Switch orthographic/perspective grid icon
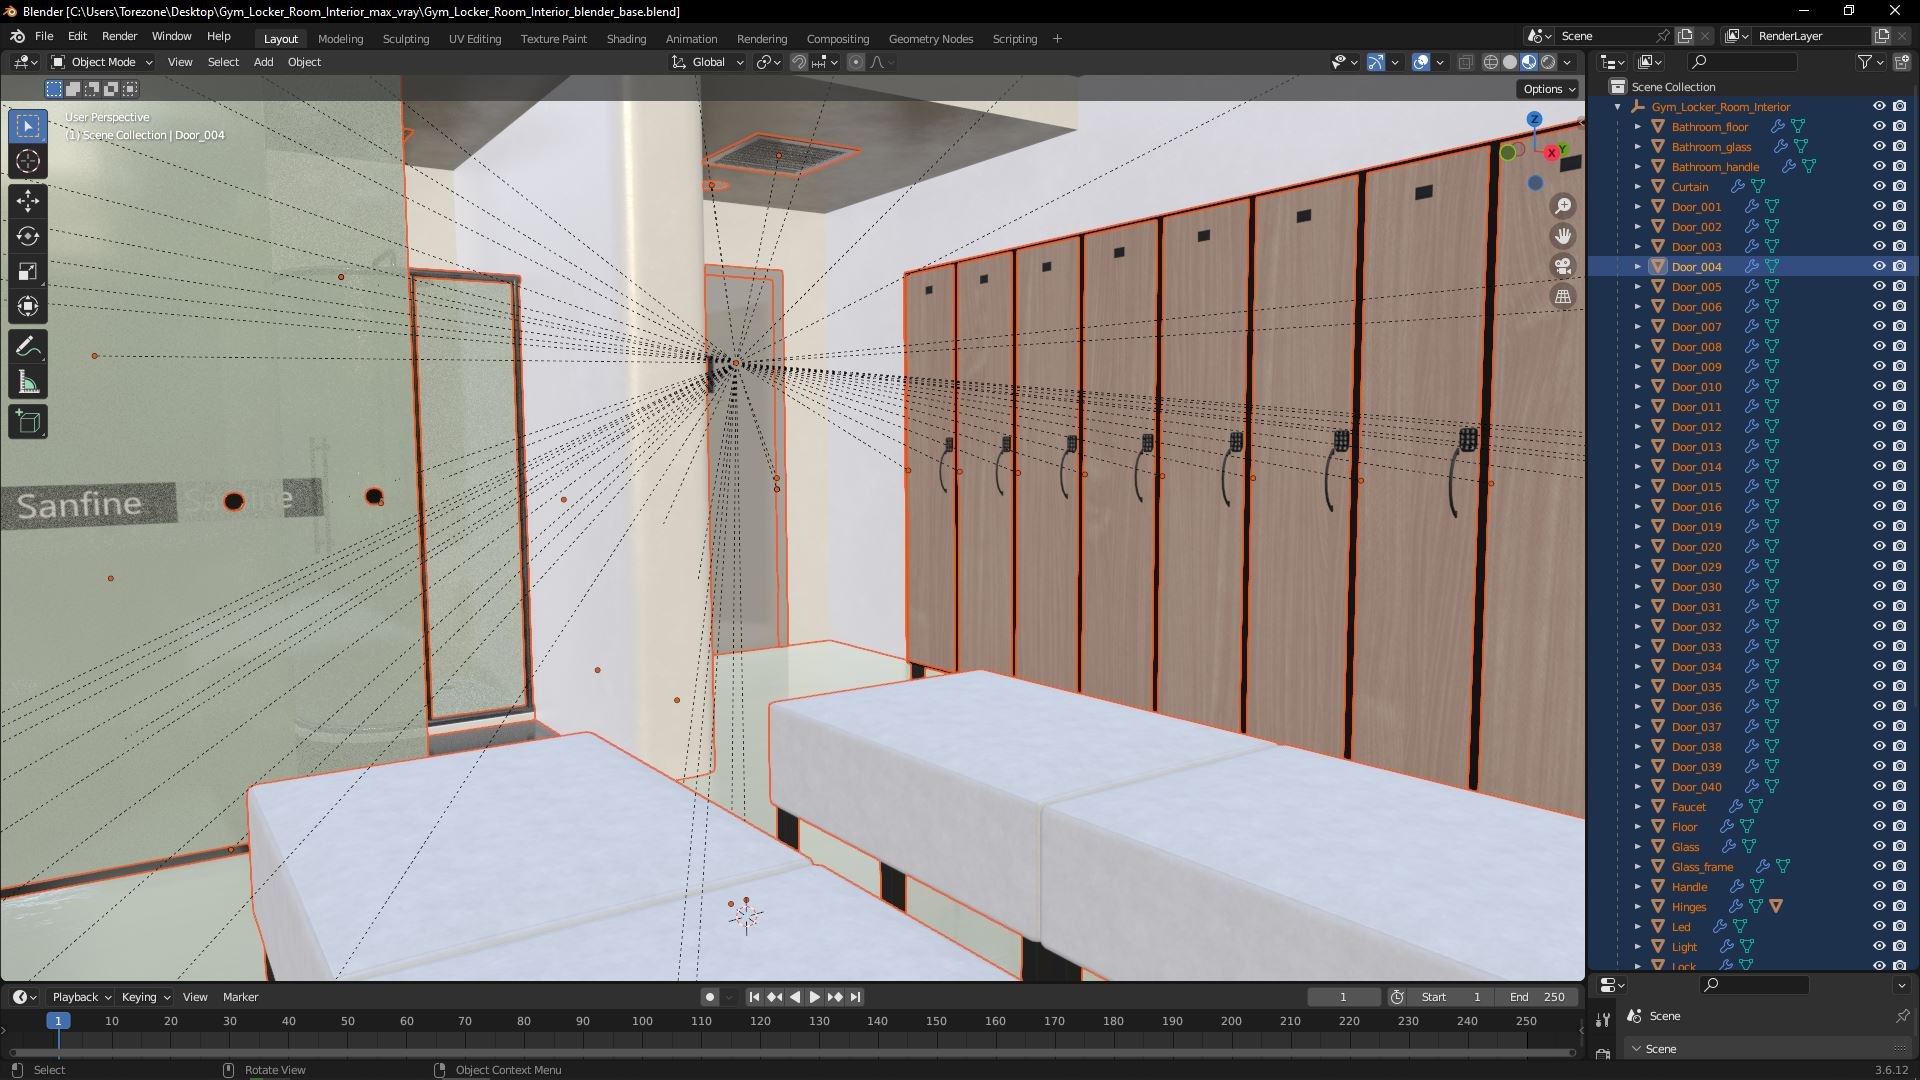Viewport: 1920px width, 1080px height. point(1563,296)
